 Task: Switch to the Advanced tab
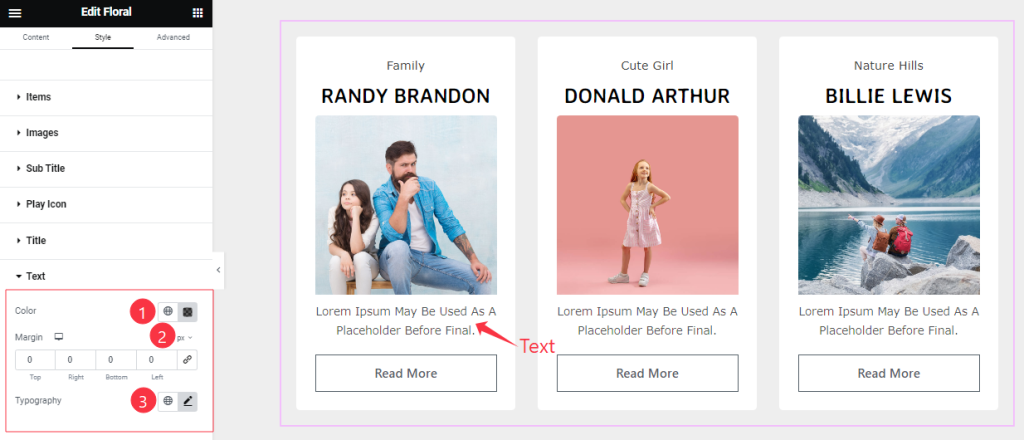coord(173,37)
